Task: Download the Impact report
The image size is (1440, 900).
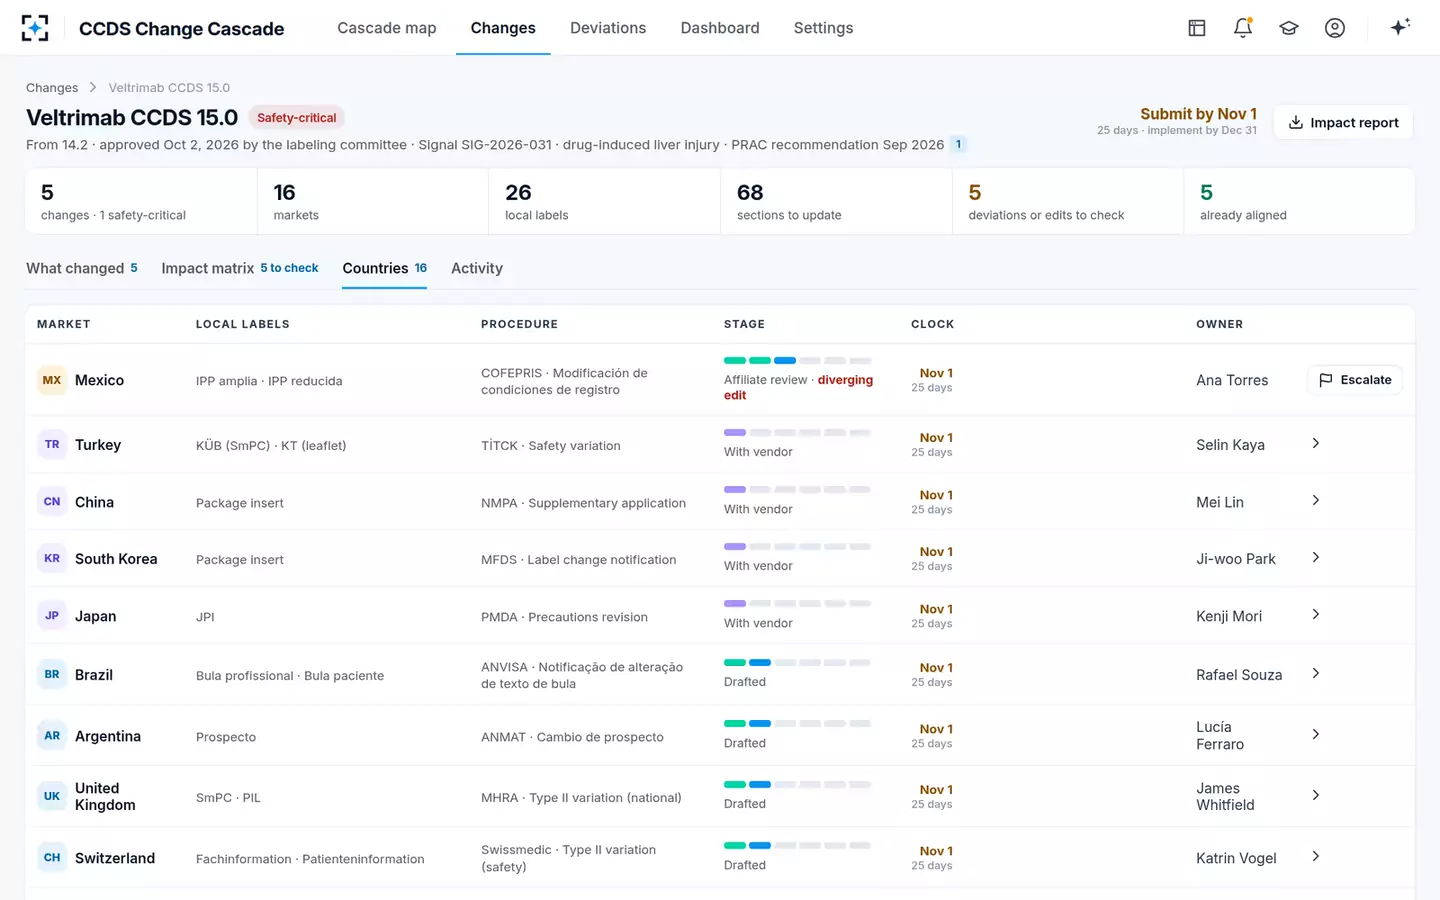Action: pos(1343,122)
